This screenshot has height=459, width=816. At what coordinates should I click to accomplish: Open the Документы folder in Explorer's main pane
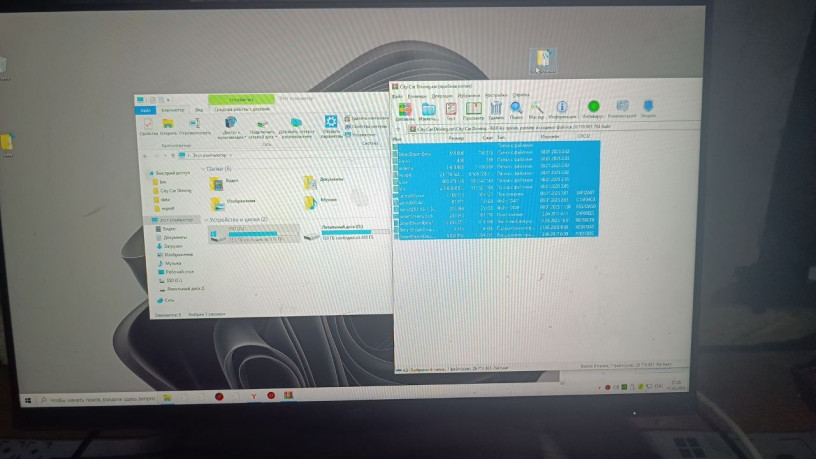[x=323, y=181]
